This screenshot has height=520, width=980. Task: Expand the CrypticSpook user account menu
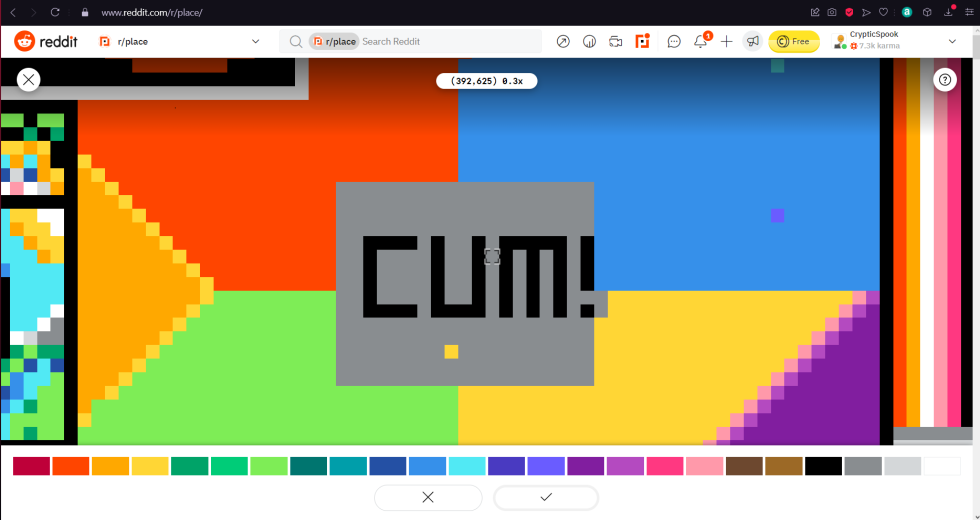coord(951,42)
